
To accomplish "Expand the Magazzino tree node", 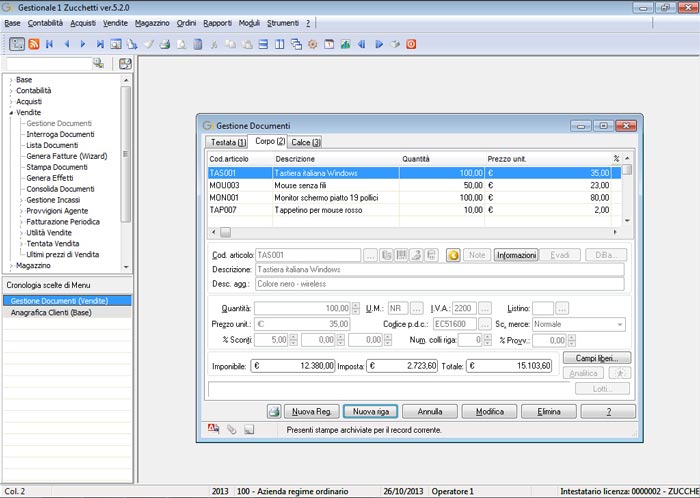I will [11, 266].
